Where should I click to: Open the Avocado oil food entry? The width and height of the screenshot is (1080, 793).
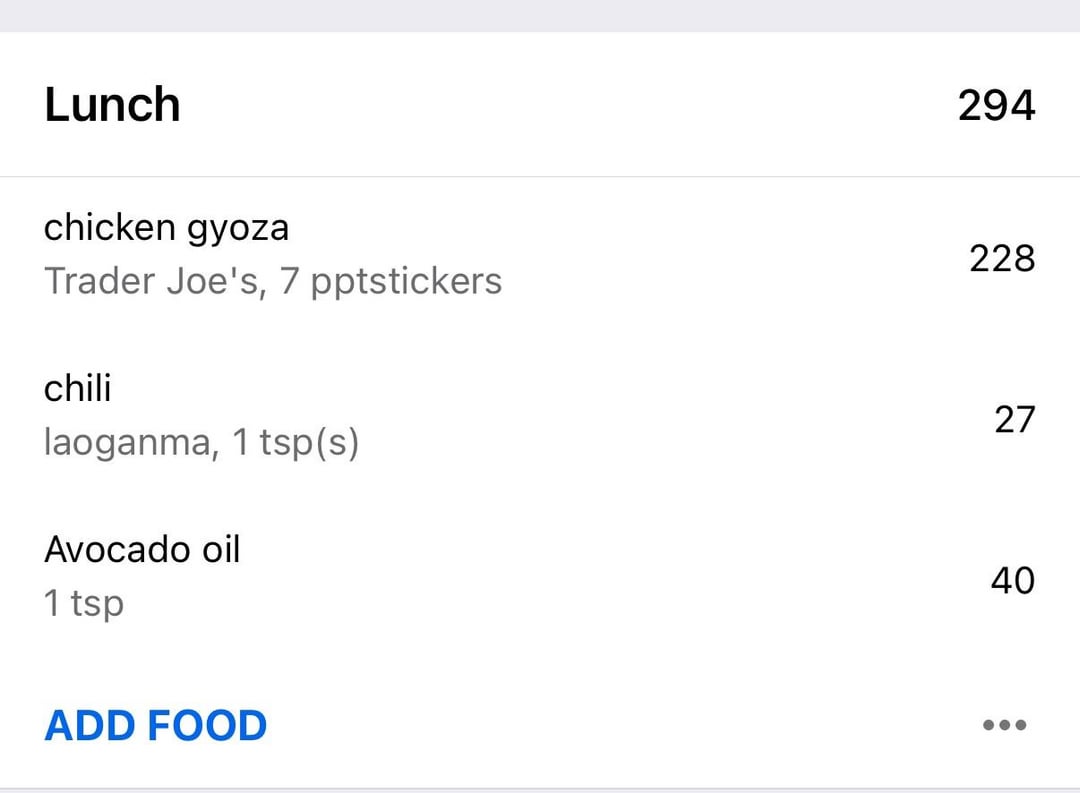pos(540,577)
